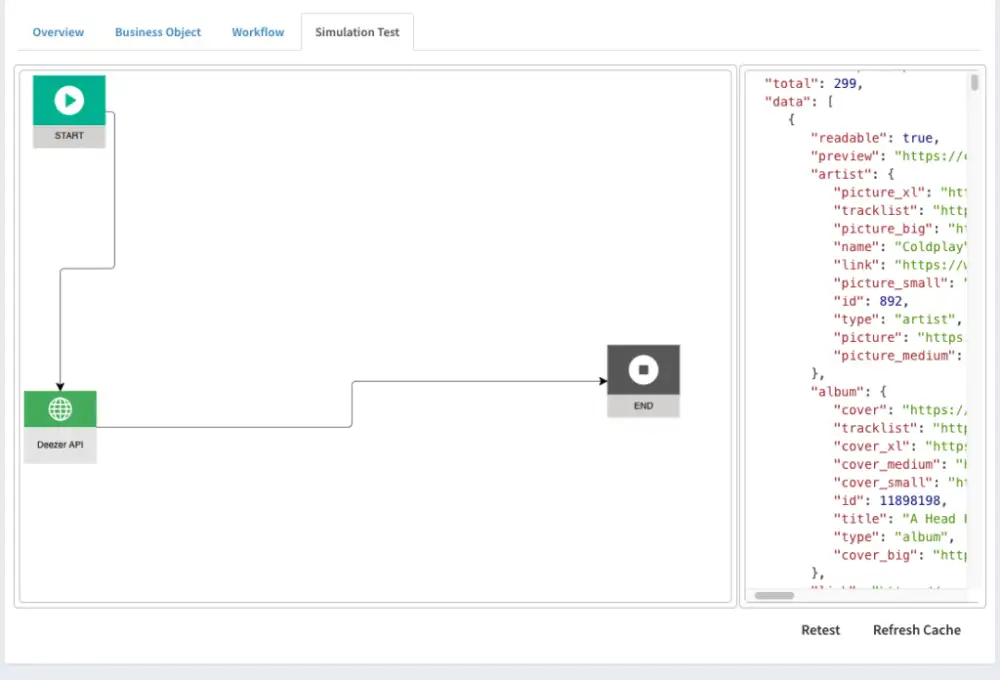Select the START node label
The height and width of the screenshot is (680, 1000).
click(x=69, y=136)
